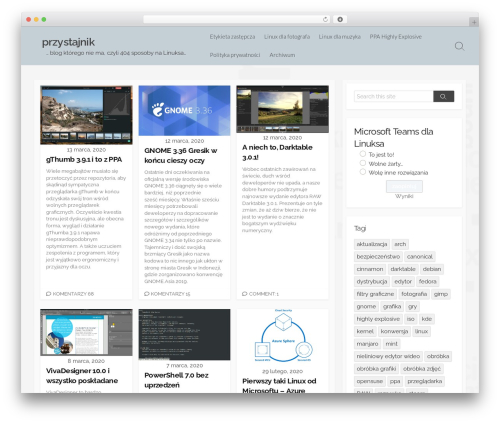The width and height of the screenshot is (500, 423).
Task: Select the 'nieliniowy edytor wideo' tag
Action: pos(388,356)
